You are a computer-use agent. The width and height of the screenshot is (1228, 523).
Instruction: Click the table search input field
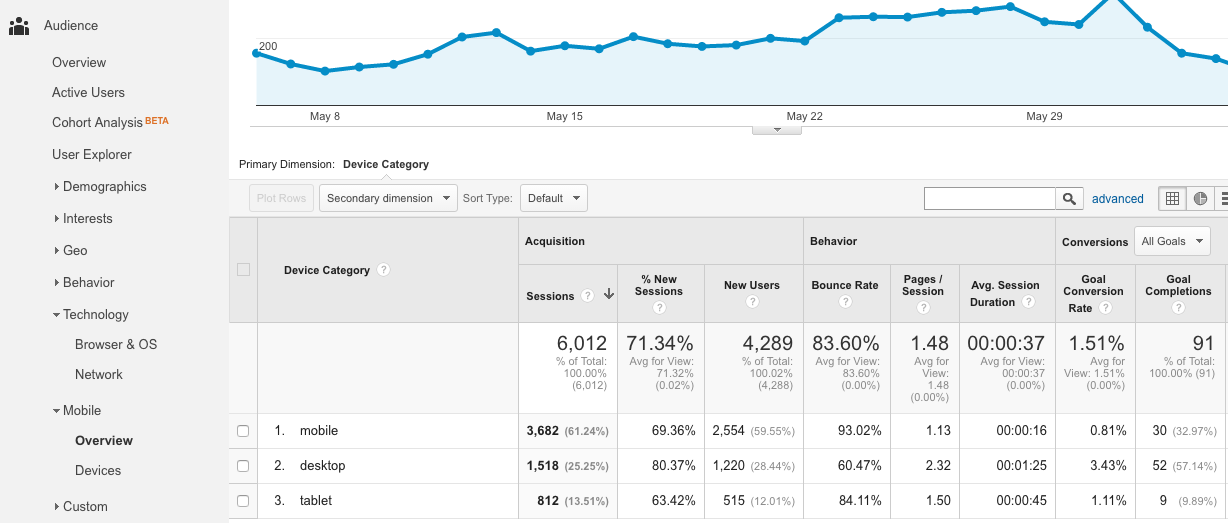pos(989,199)
